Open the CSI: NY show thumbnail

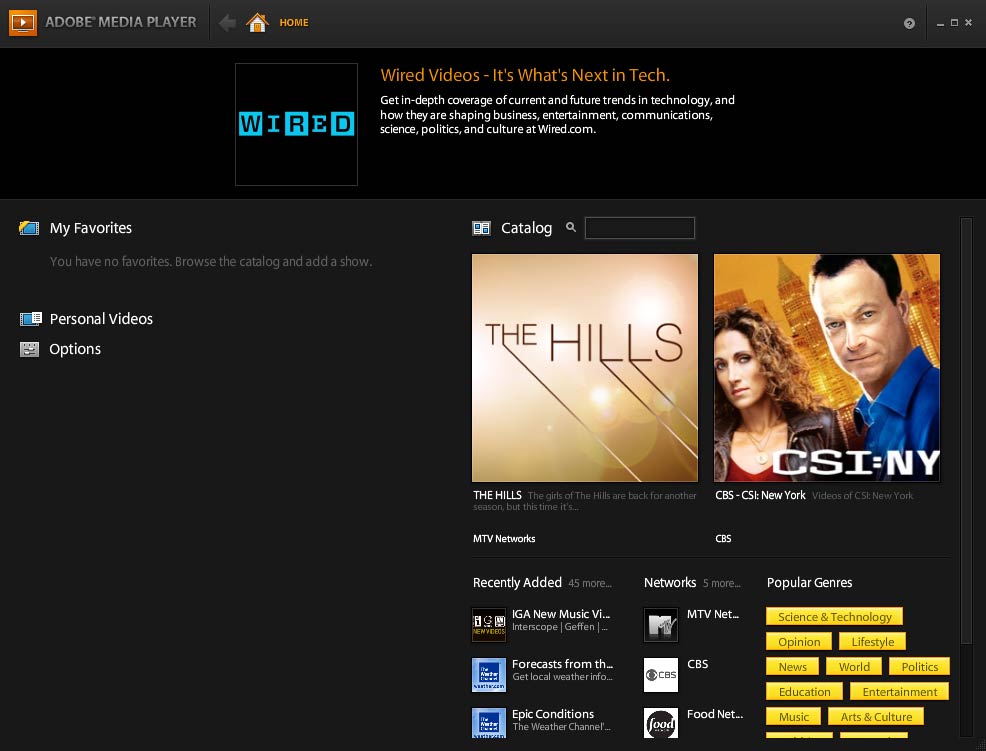[827, 368]
